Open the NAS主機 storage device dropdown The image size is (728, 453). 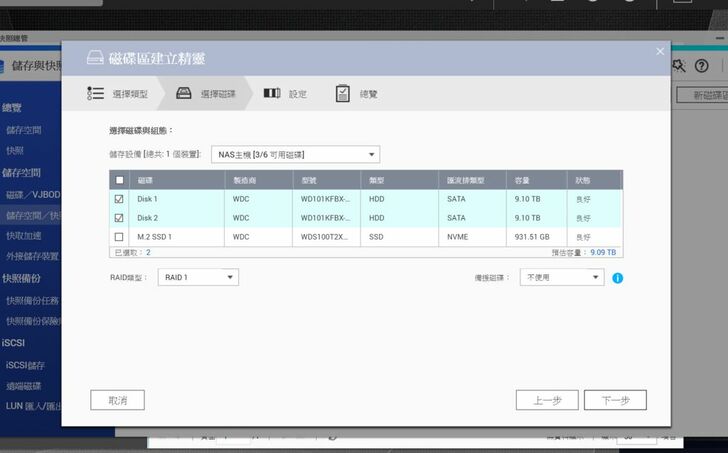(x=295, y=155)
